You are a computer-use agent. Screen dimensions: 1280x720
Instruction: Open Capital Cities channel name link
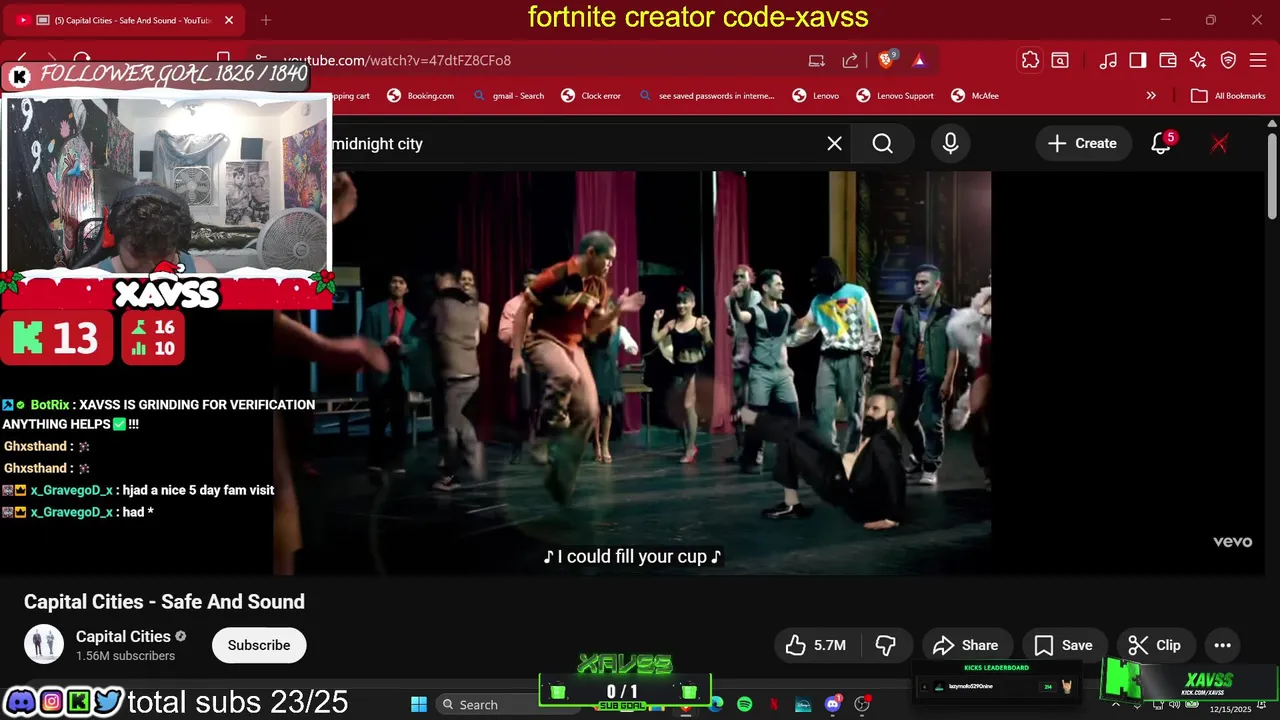[123, 637]
